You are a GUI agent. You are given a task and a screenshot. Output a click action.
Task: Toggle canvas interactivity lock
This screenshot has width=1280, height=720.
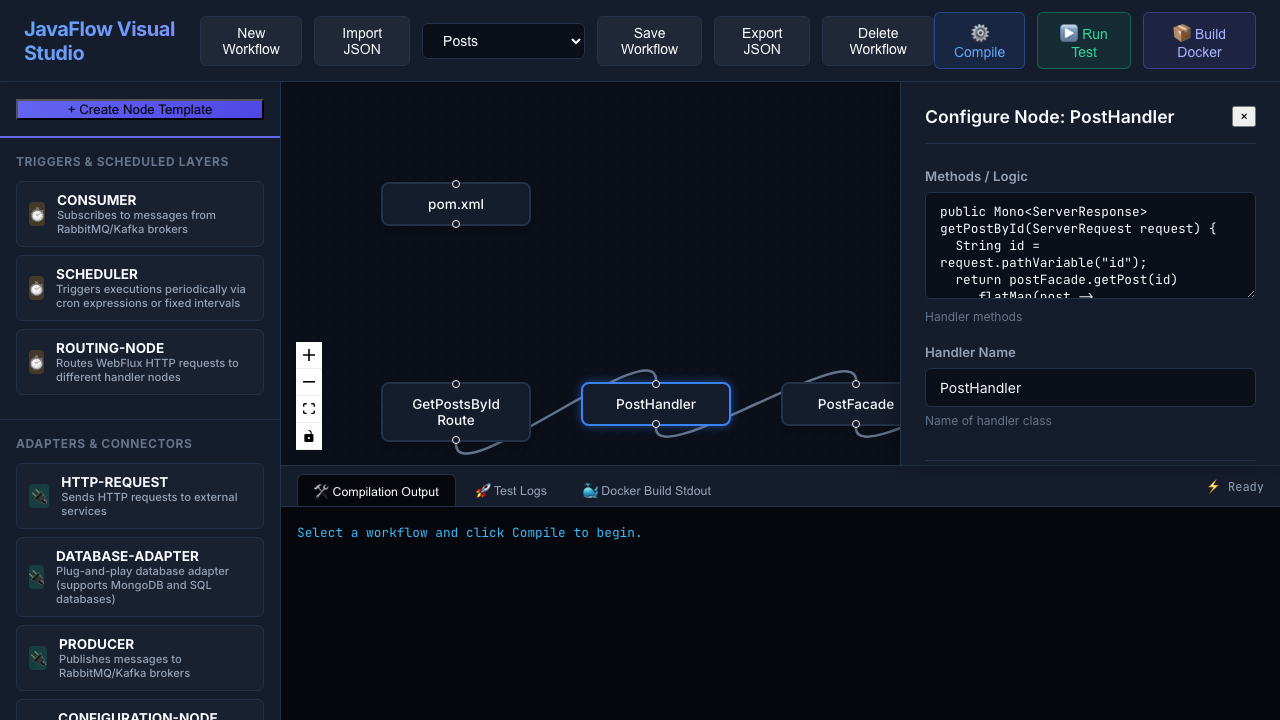click(x=309, y=436)
